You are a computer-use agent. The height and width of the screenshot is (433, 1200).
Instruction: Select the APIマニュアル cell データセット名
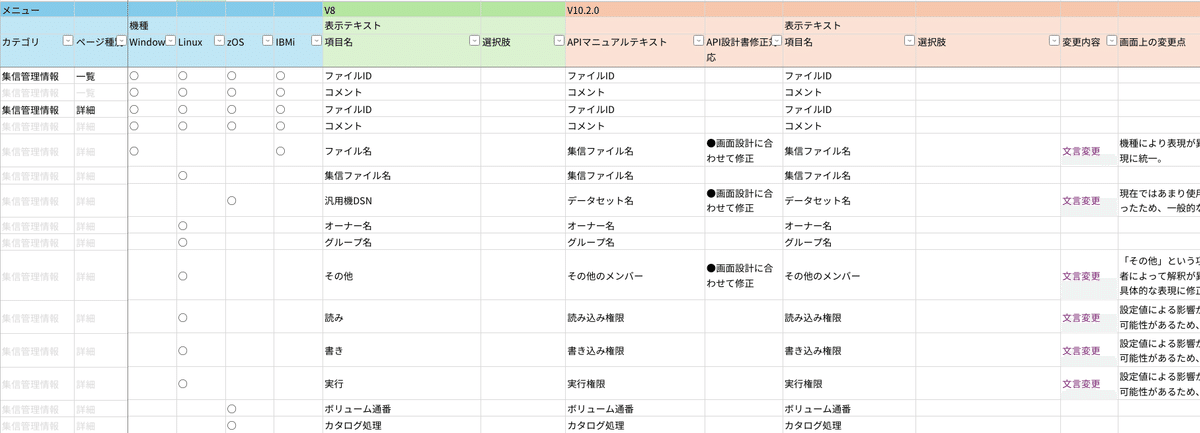(x=635, y=200)
